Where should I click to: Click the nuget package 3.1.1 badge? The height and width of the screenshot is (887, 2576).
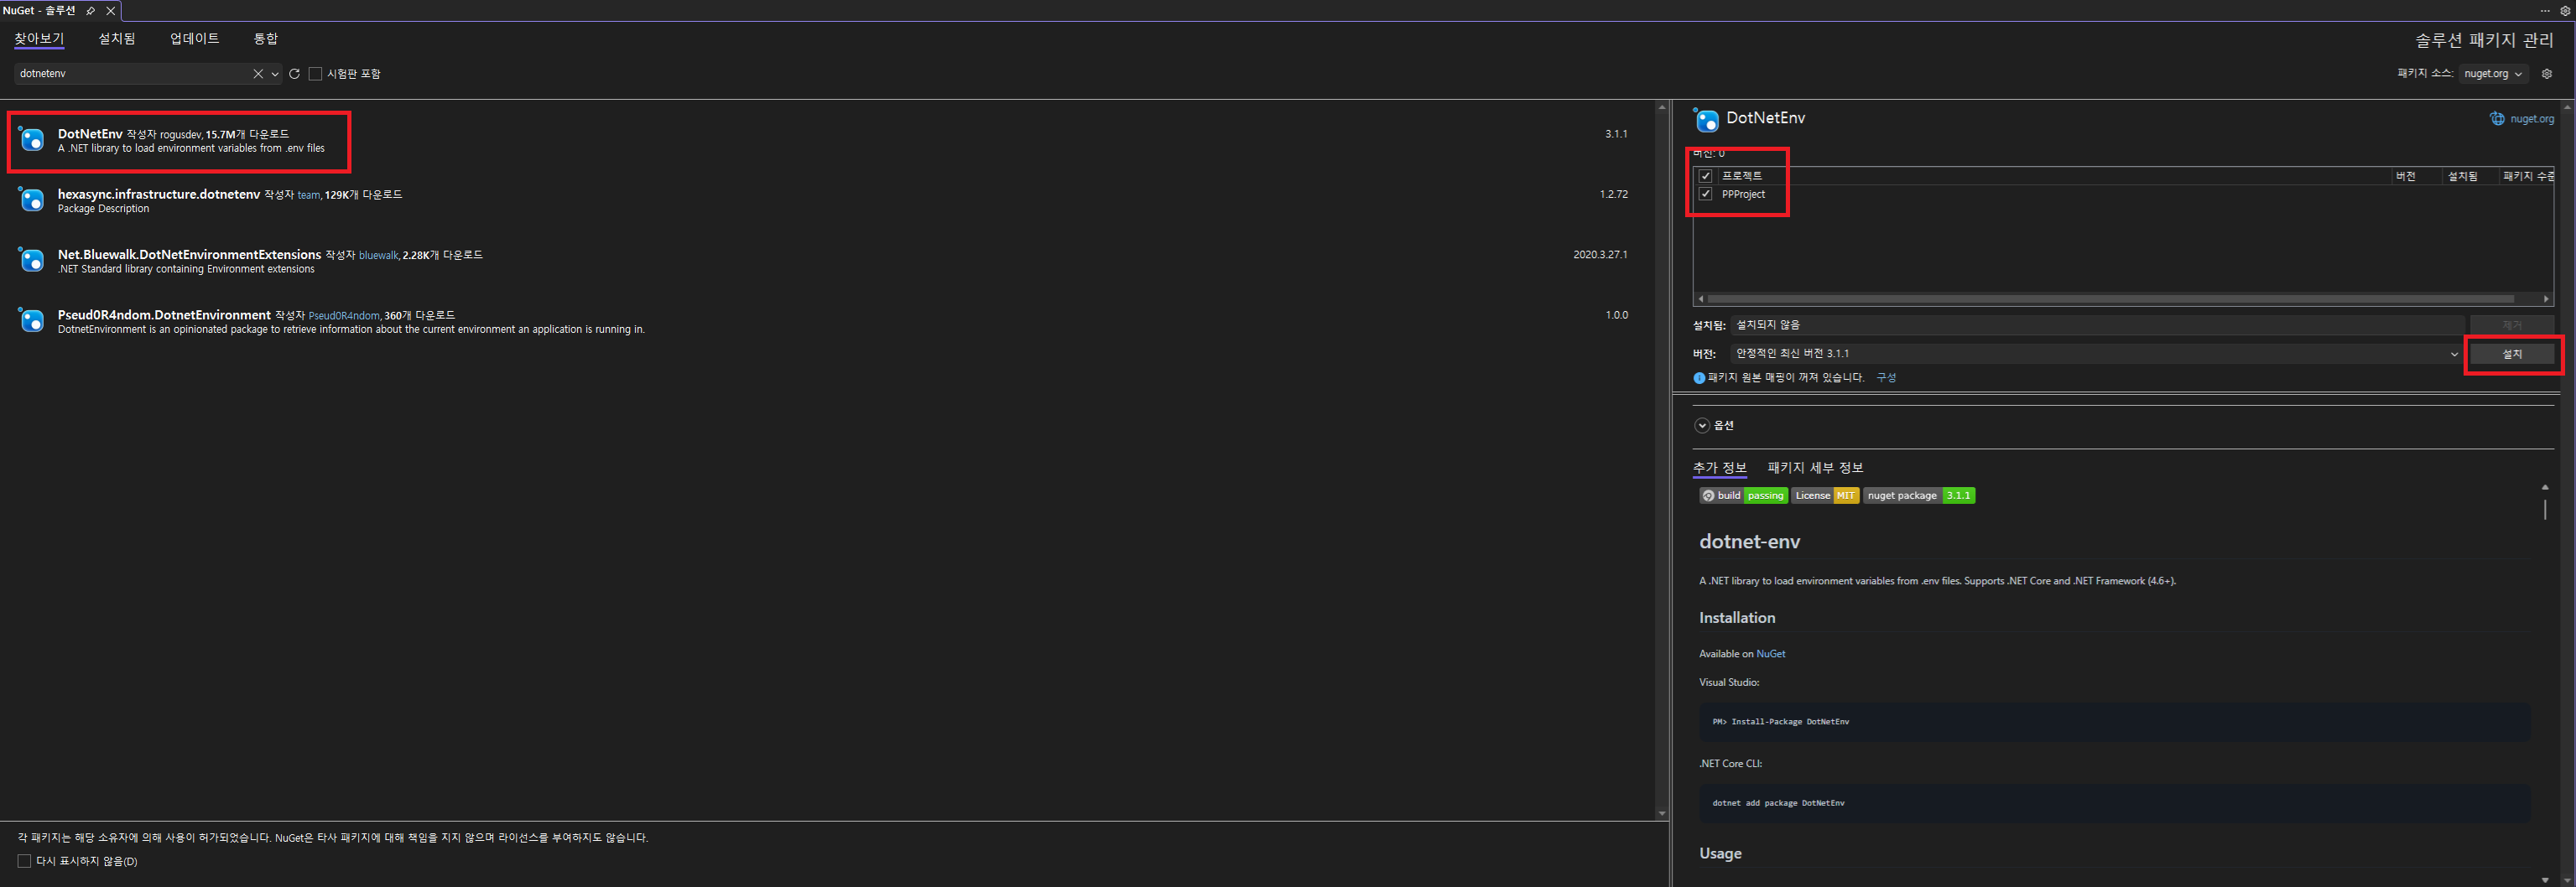tap(1918, 496)
